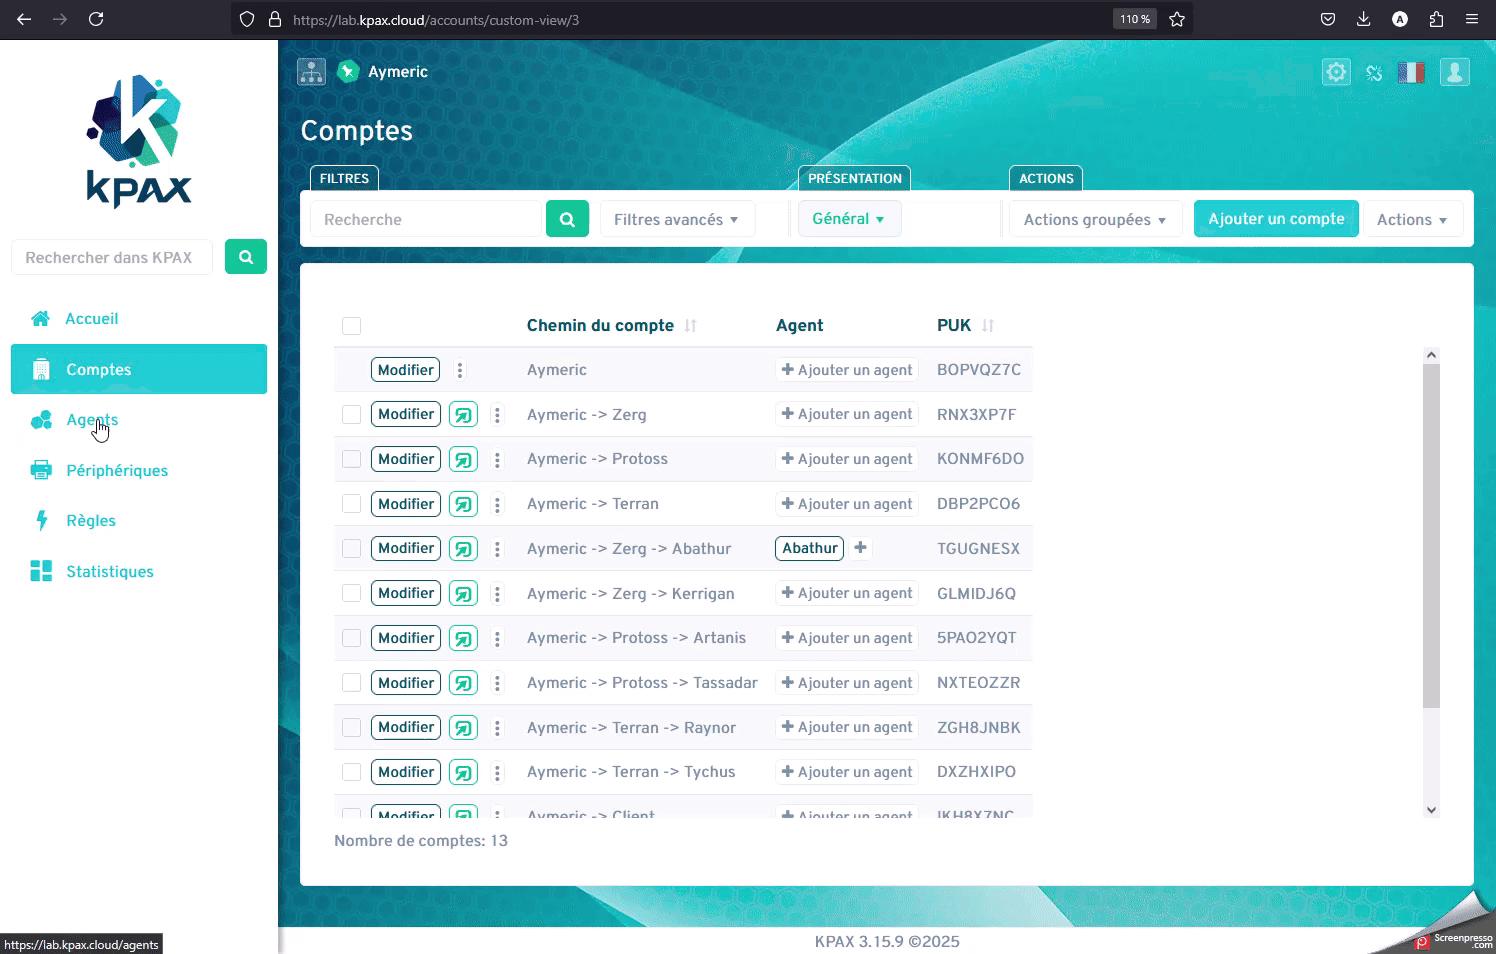Screen dimensions: 1496x954
Task: Open three-dot menu for Aymeric -> Protoss
Action: click(497, 460)
